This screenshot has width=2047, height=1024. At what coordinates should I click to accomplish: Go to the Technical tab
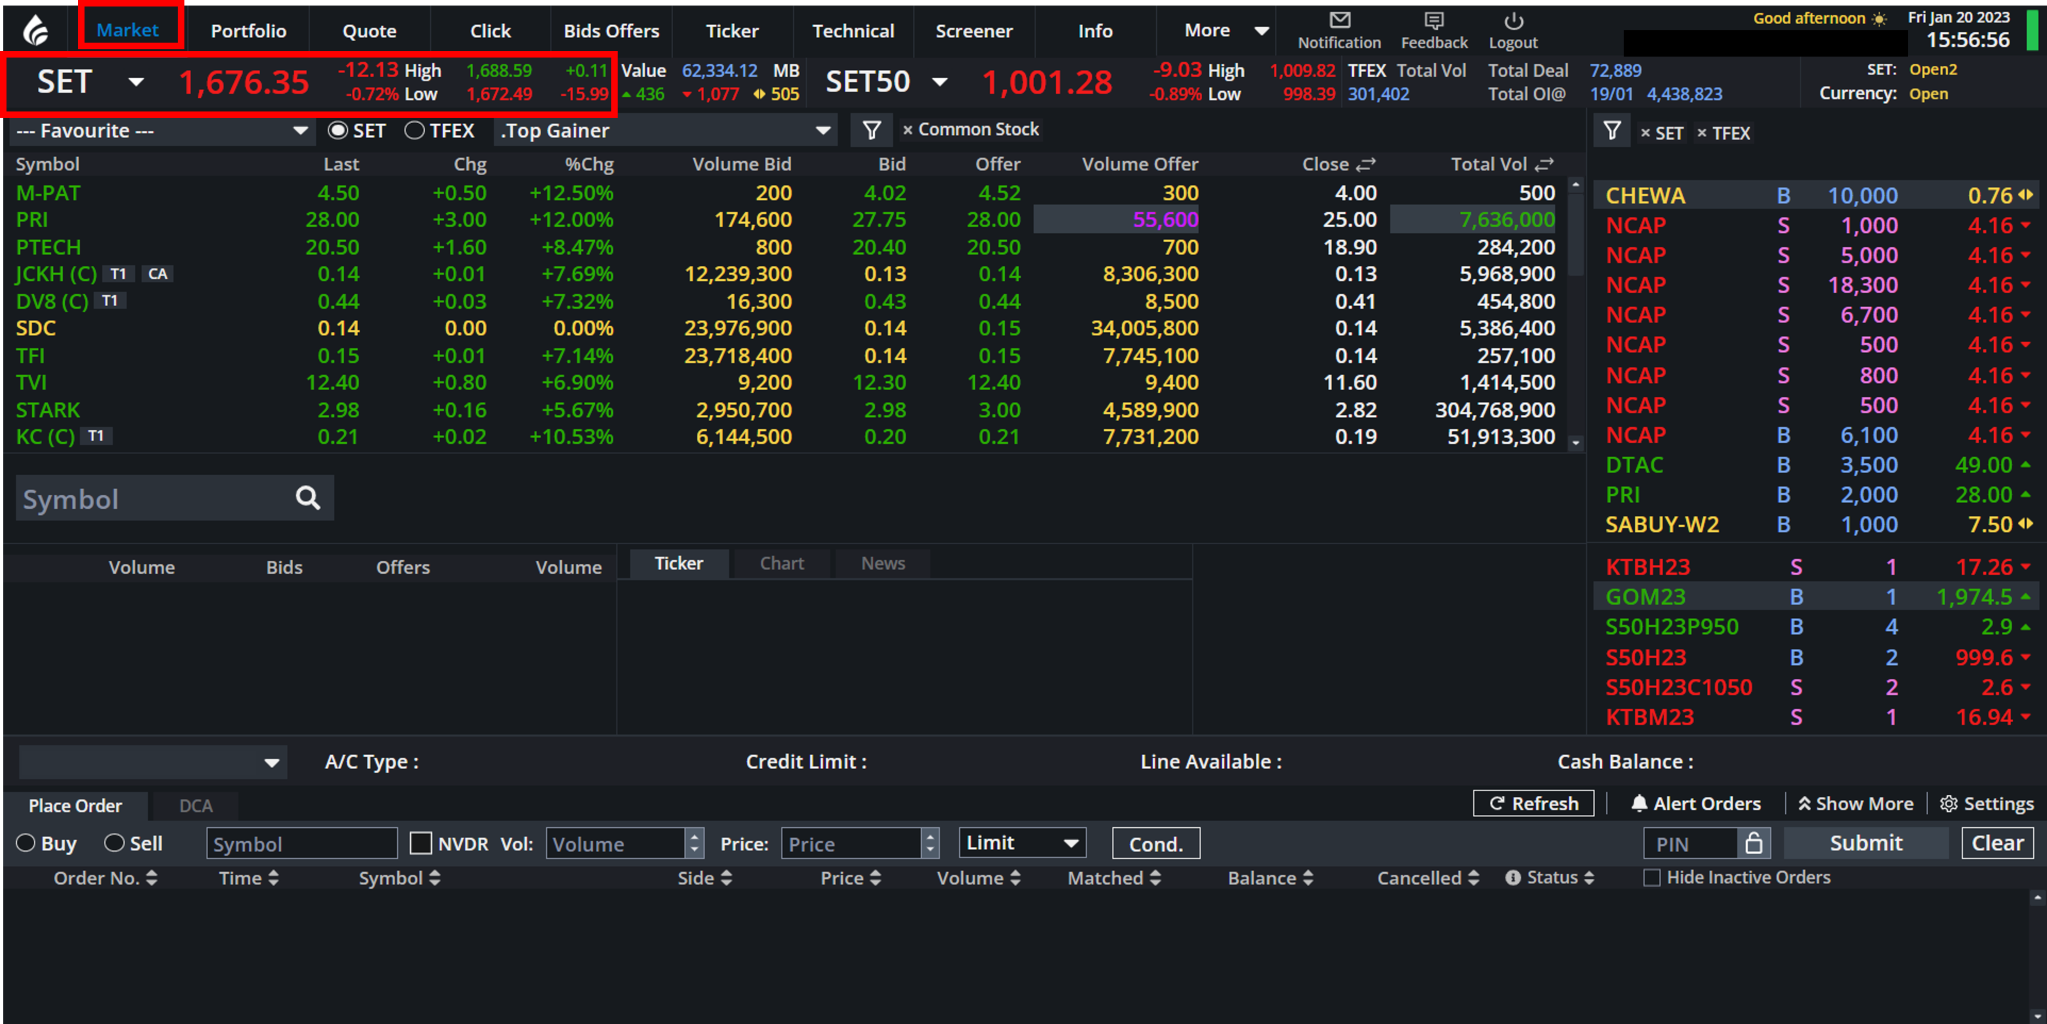pyautogui.click(x=853, y=31)
